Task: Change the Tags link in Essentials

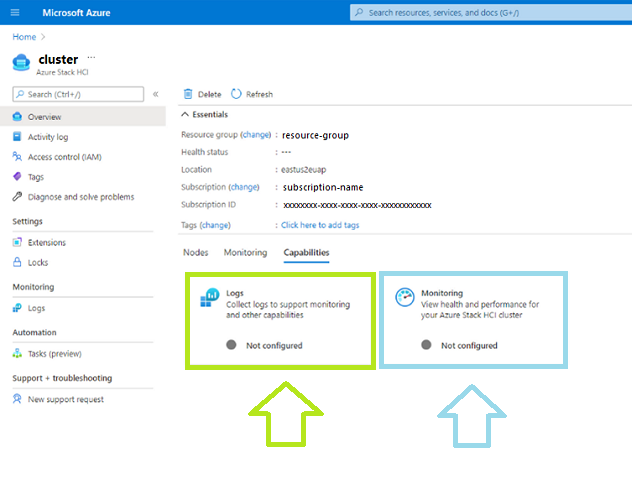Action: [x=215, y=225]
